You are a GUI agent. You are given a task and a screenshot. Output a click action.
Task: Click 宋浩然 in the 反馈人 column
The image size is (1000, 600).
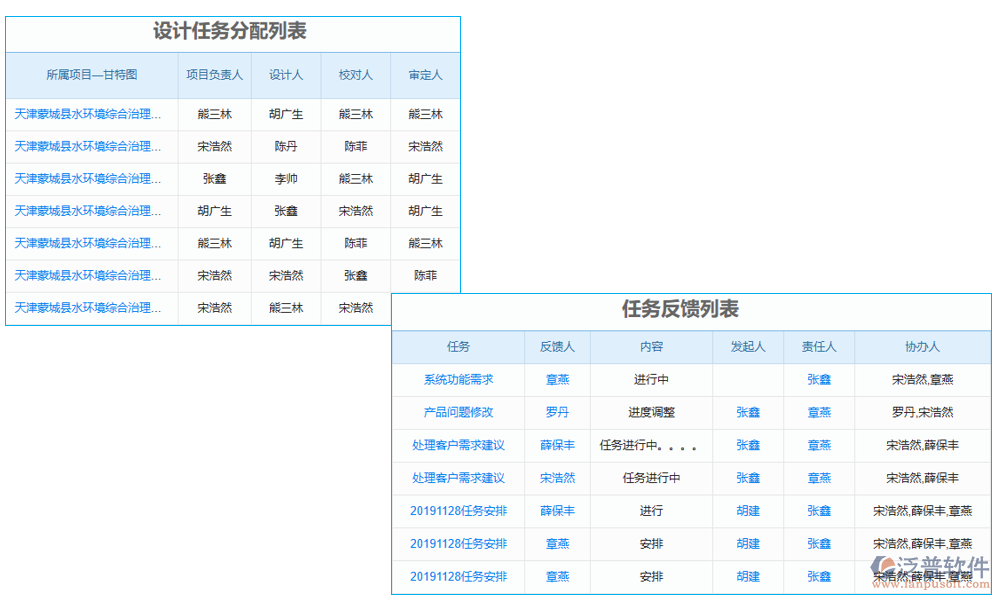pyautogui.click(x=557, y=478)
